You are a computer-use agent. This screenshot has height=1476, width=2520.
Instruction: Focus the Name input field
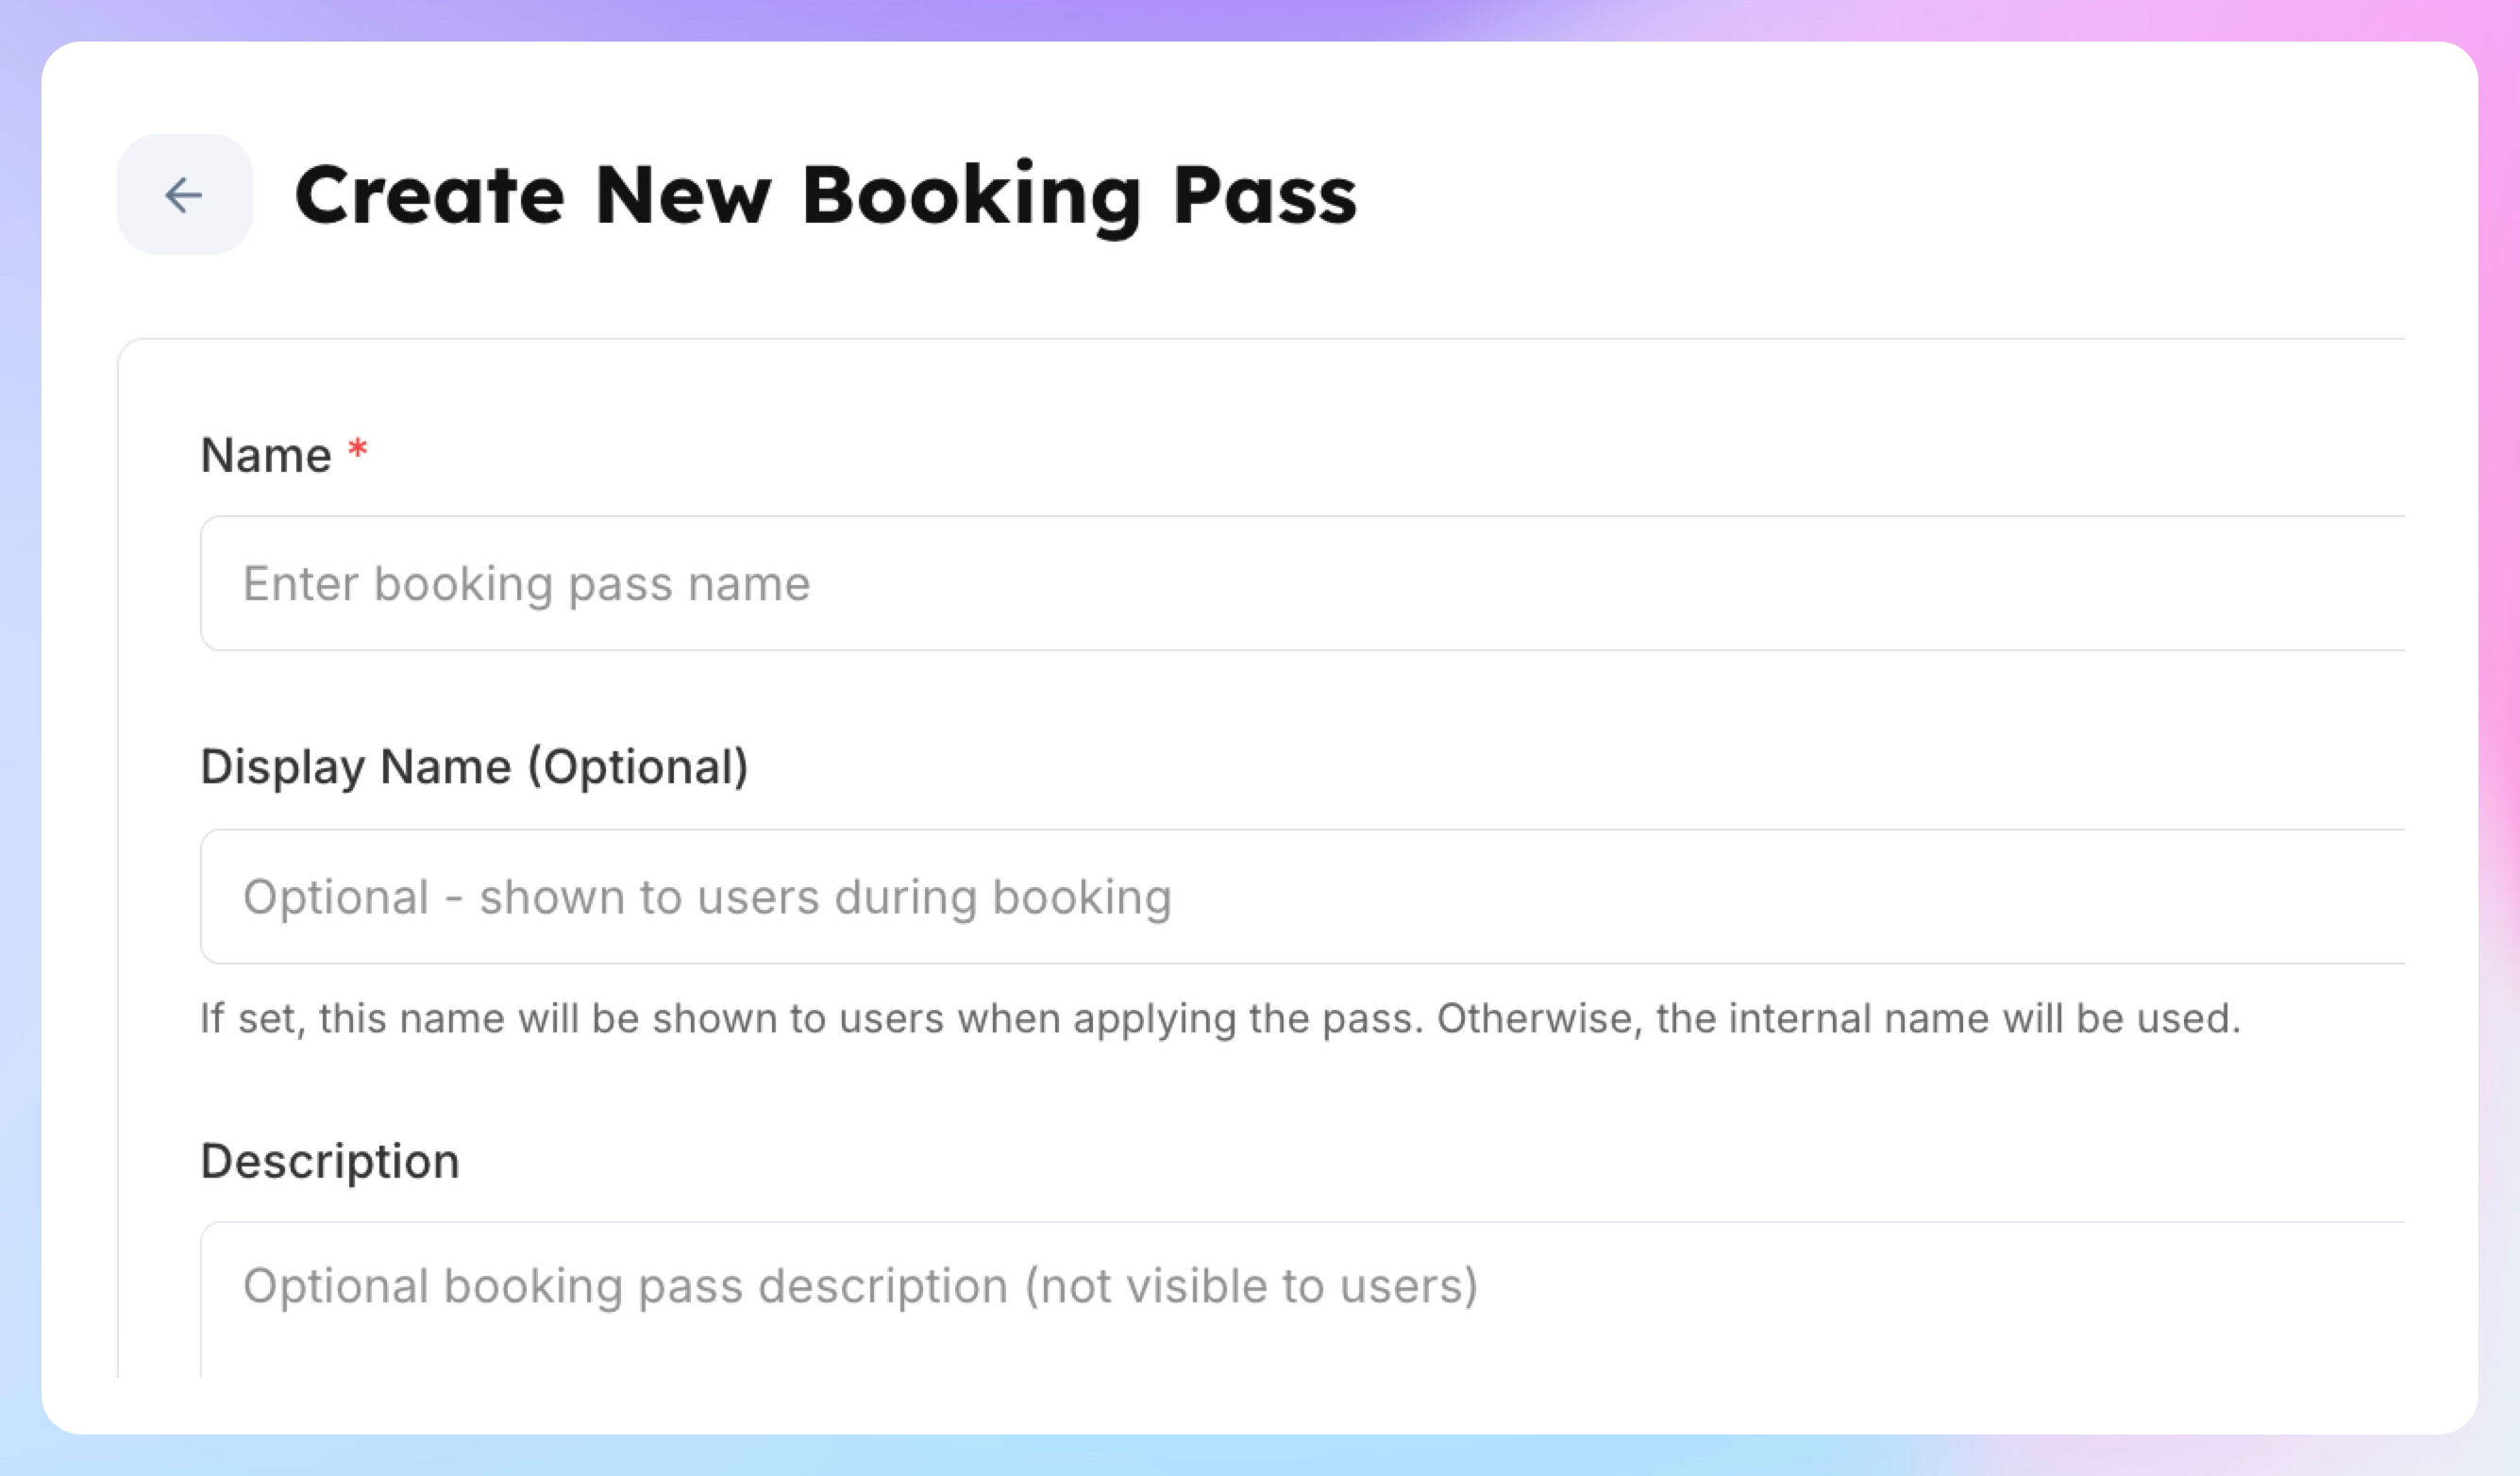coord(1300,583)
